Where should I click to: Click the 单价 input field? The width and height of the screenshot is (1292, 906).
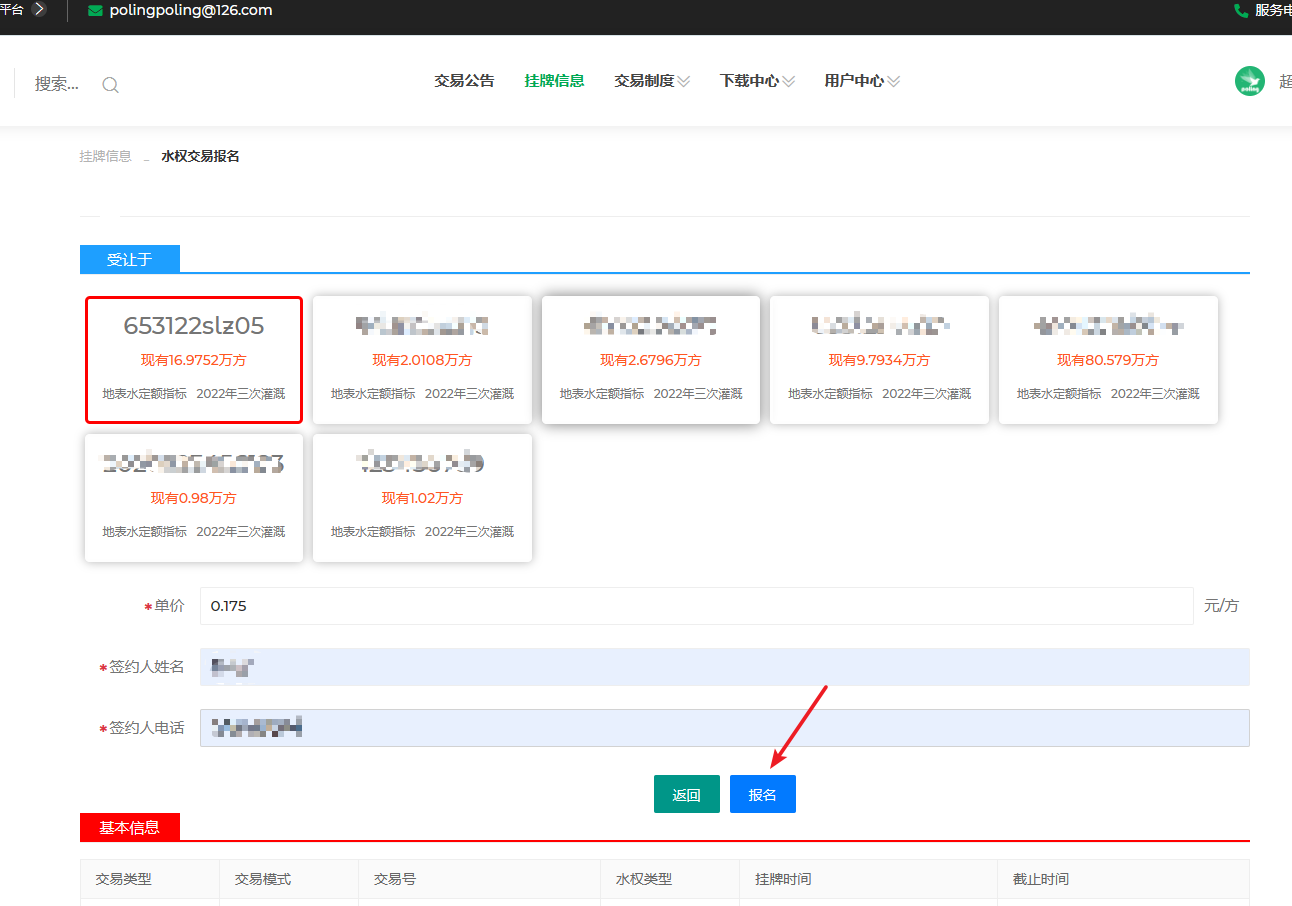(696, 606)
